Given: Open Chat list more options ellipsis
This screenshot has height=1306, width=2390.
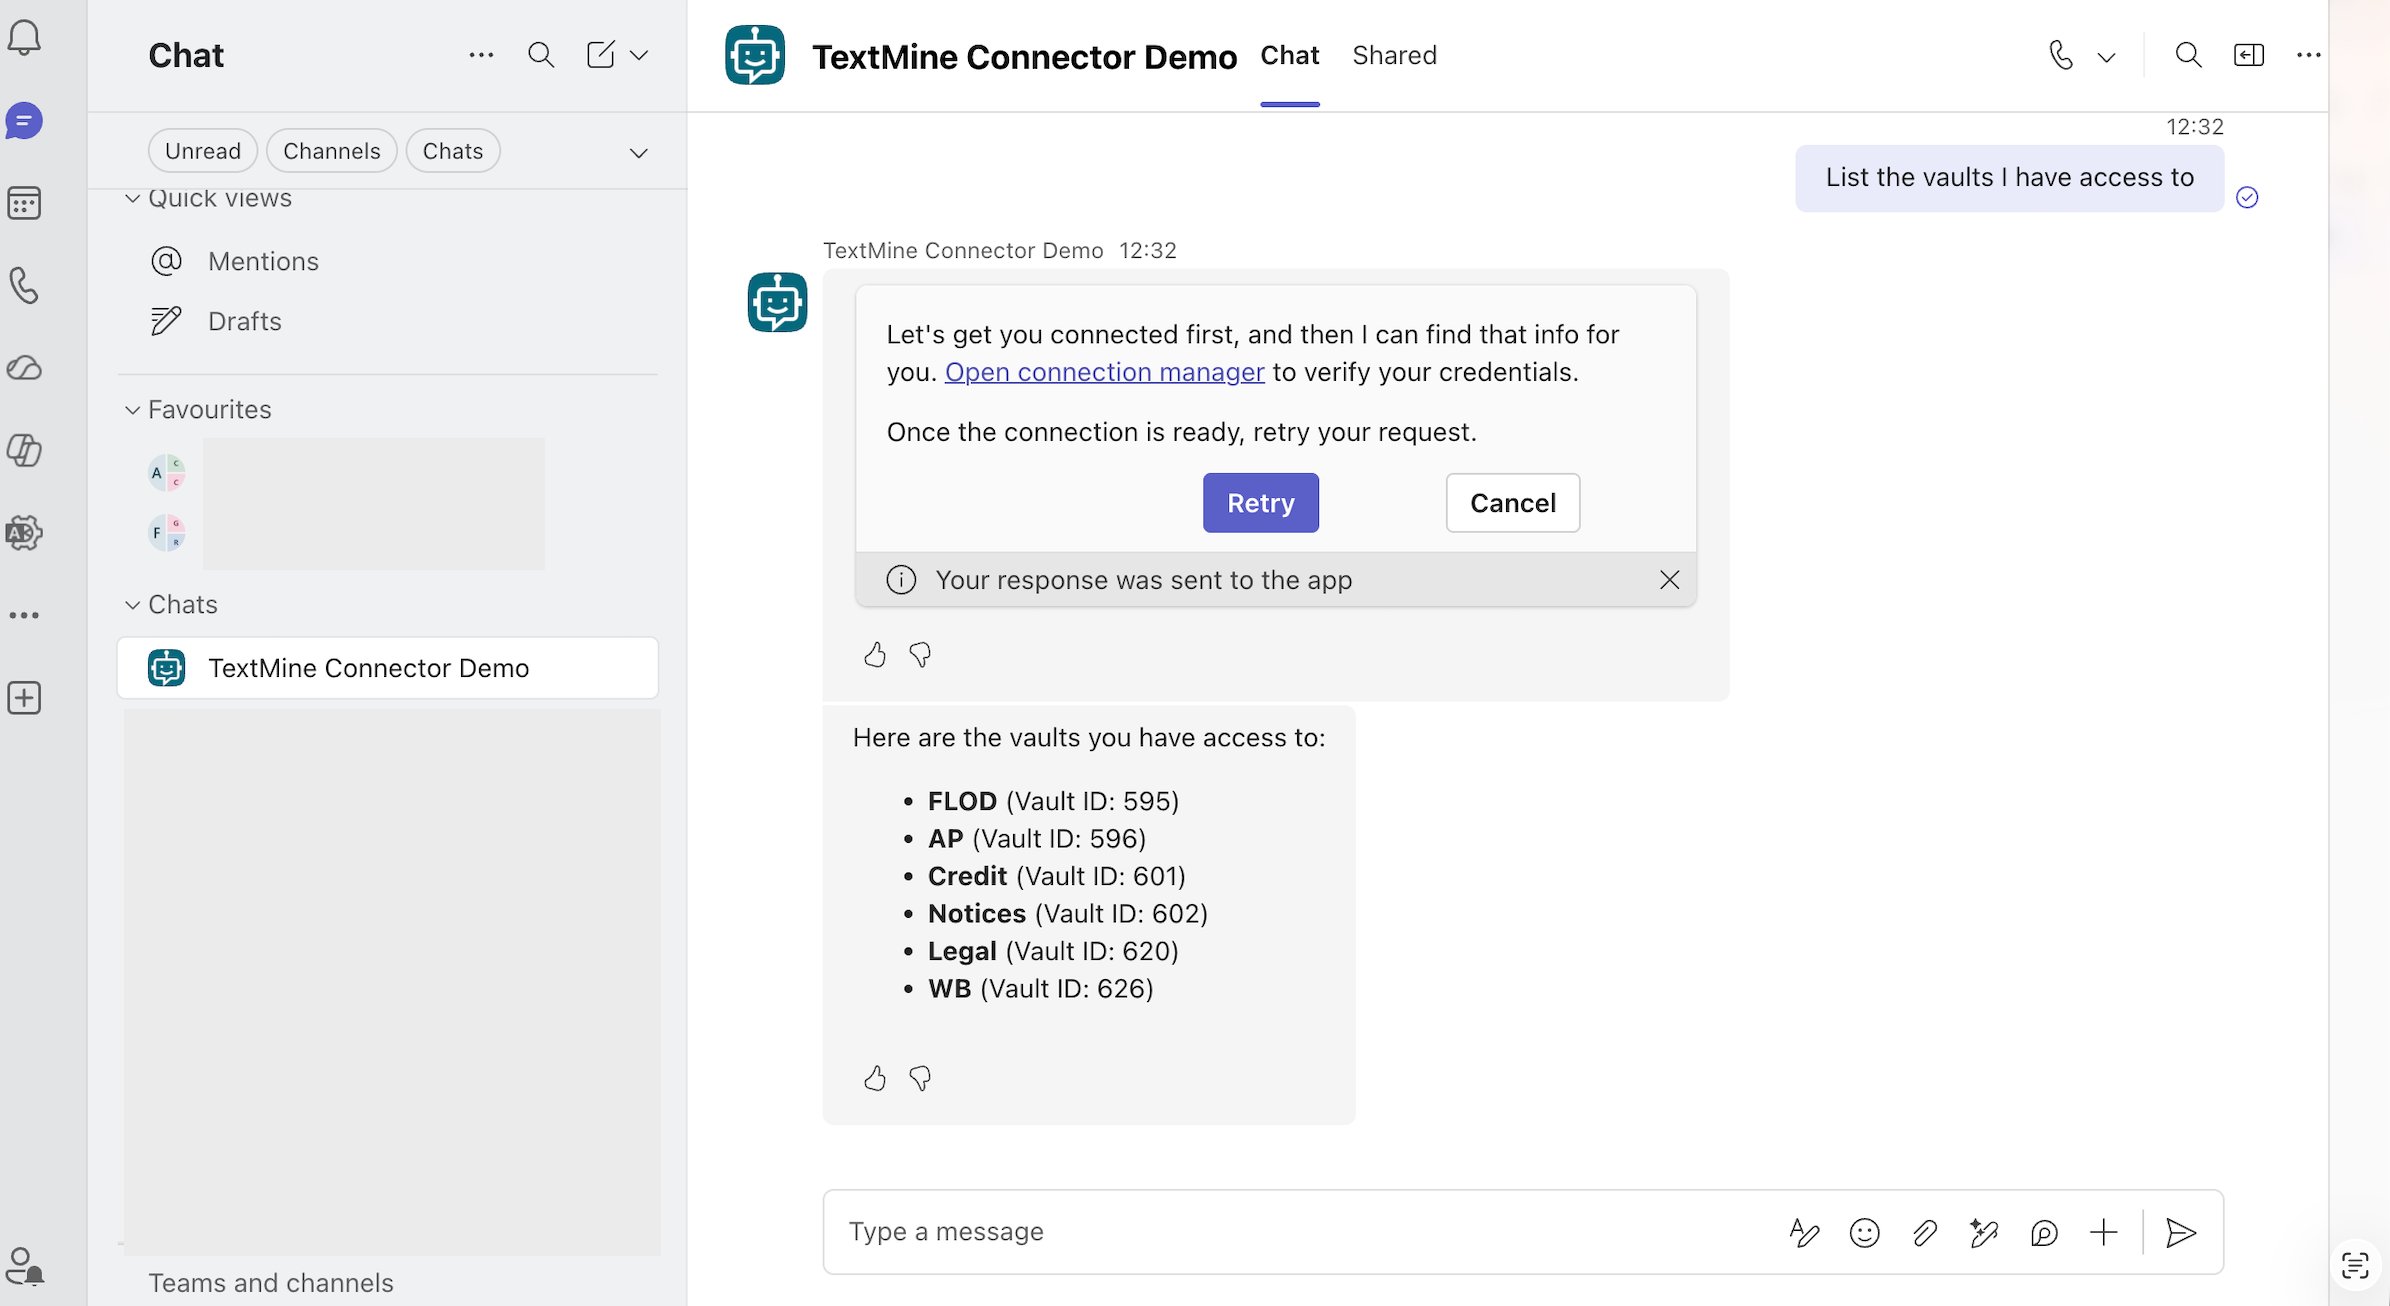Looking at the screenshot, I should [481, 55].
